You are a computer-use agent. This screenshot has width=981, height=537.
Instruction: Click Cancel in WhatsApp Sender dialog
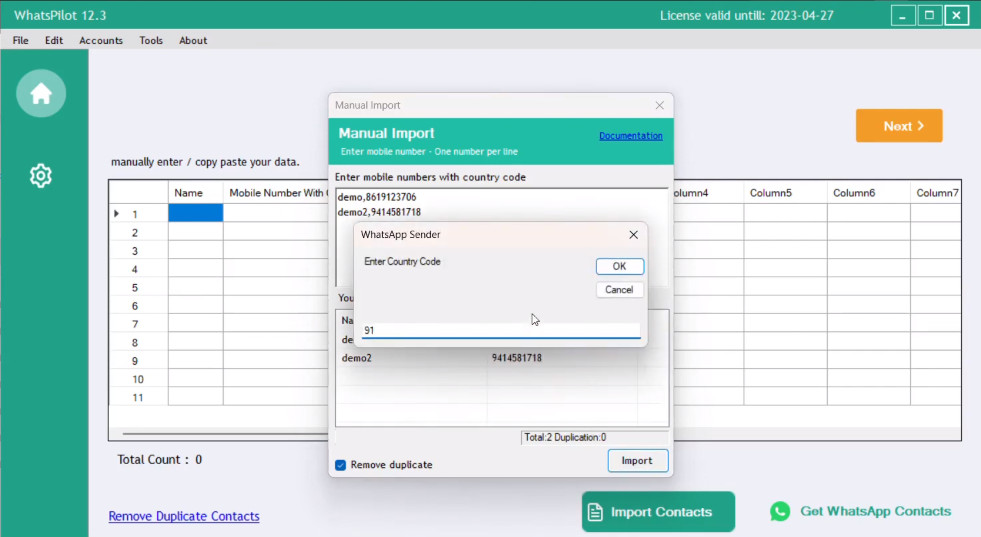[619, 290]
